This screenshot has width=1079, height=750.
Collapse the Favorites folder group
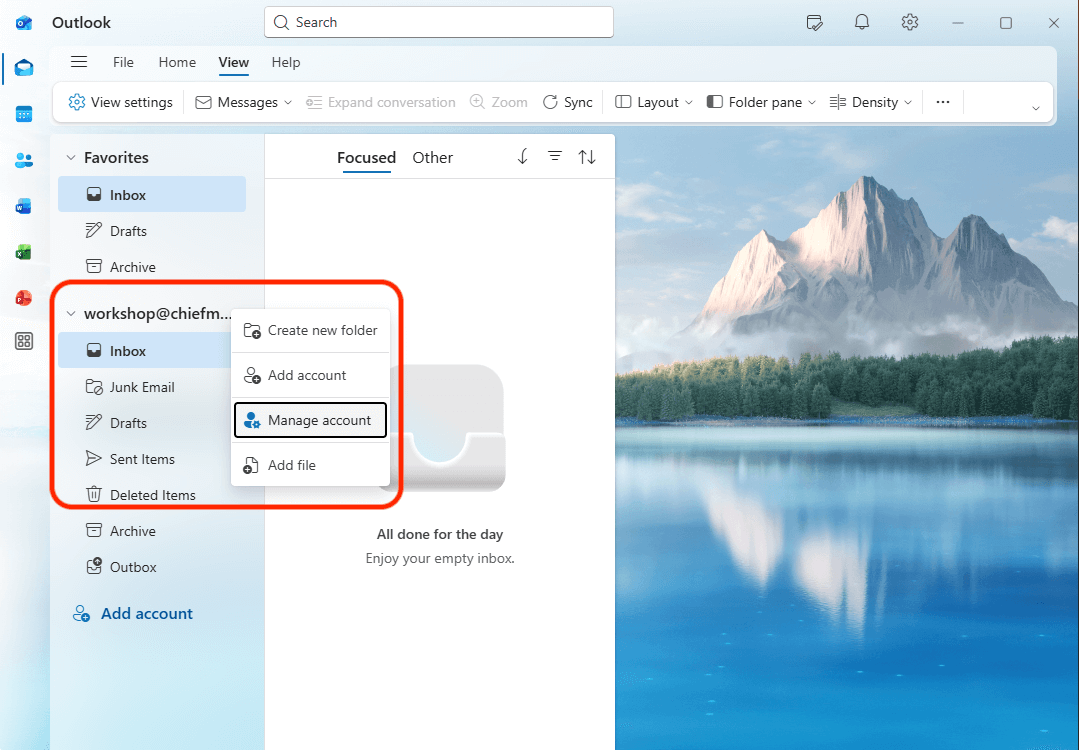[x=71, y=158]
